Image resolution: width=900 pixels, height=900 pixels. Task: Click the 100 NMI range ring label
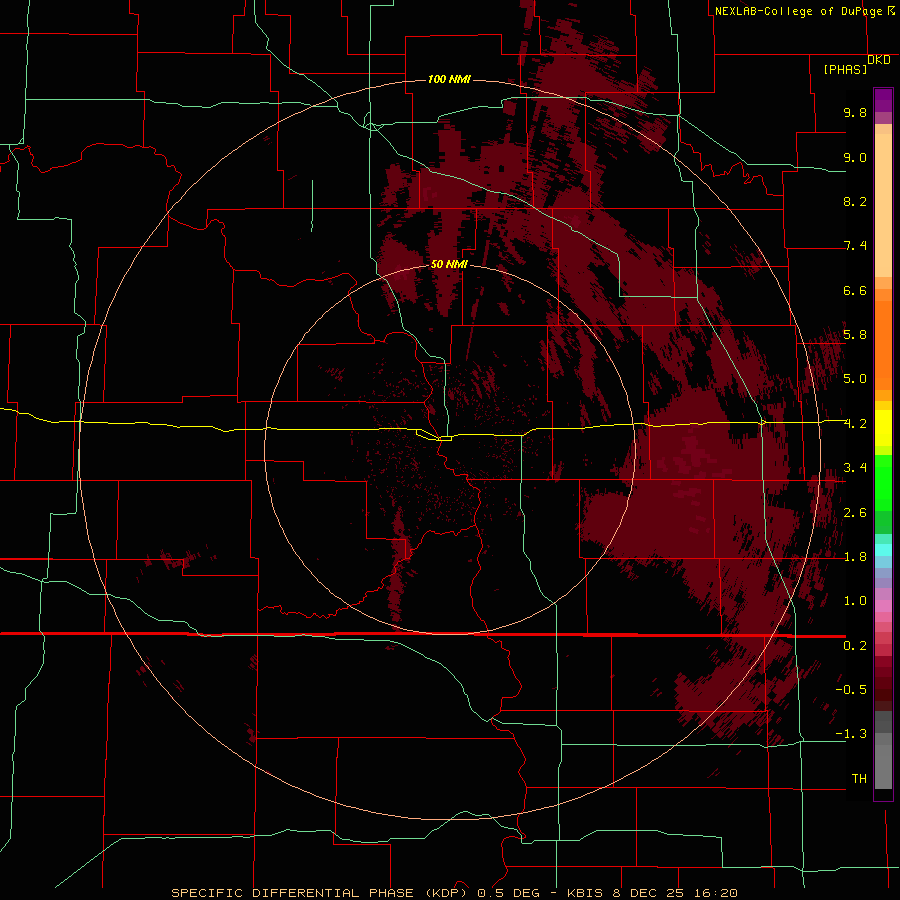coord(449,79)
